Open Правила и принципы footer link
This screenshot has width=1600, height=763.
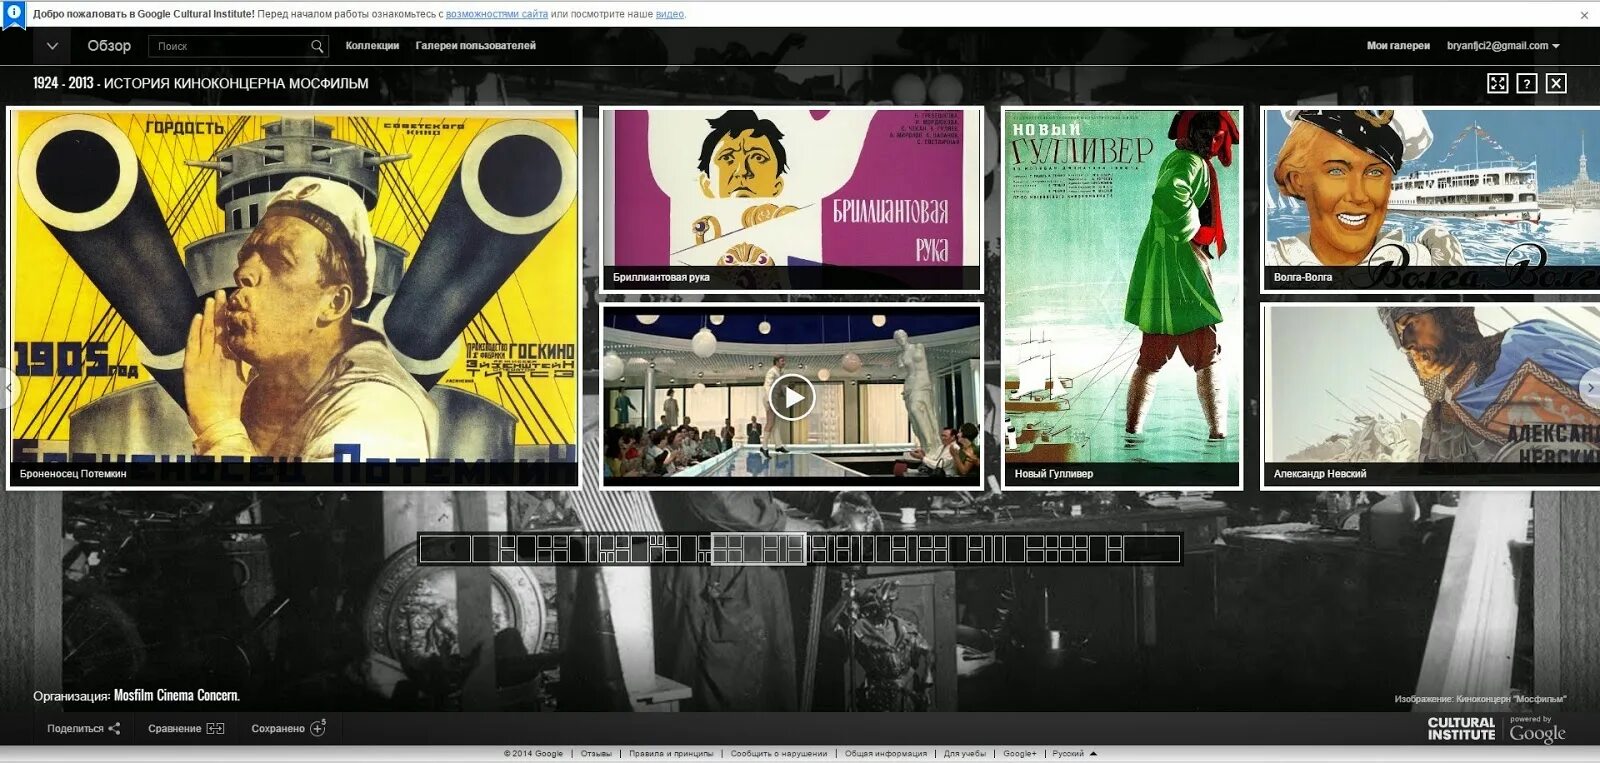[x=671, y=754]
